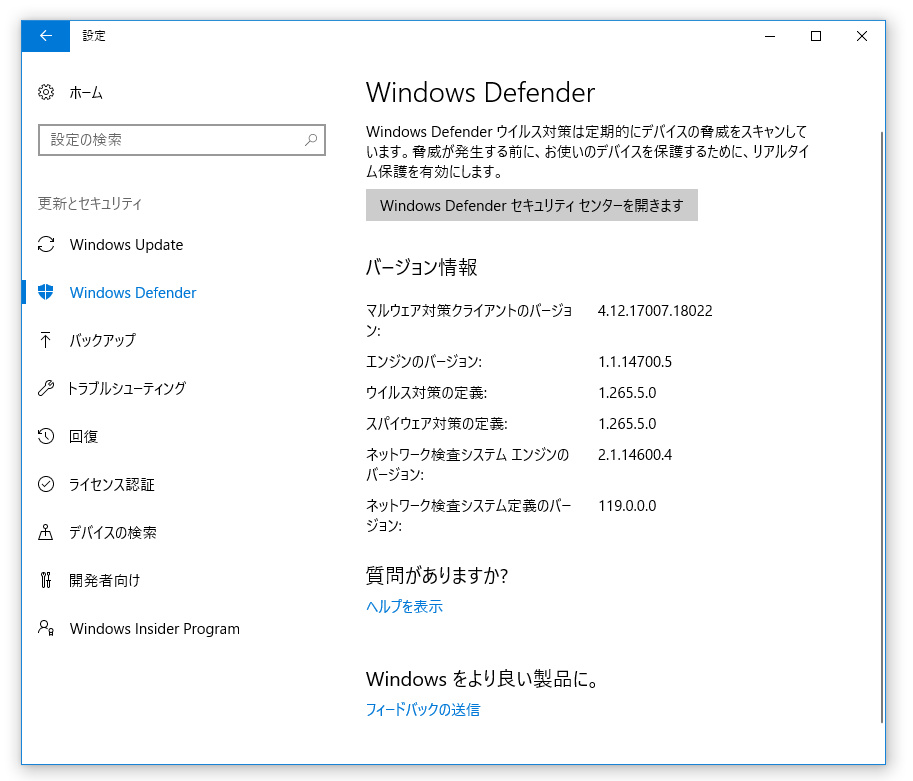Click the ホーム gear icon
The width and height of the screenshot is (913, 781).
click(46, 92)
